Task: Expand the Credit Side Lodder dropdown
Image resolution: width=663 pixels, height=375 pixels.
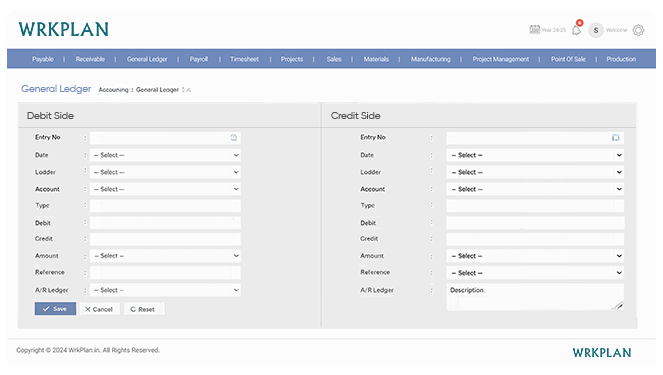Action: point(535,172)
